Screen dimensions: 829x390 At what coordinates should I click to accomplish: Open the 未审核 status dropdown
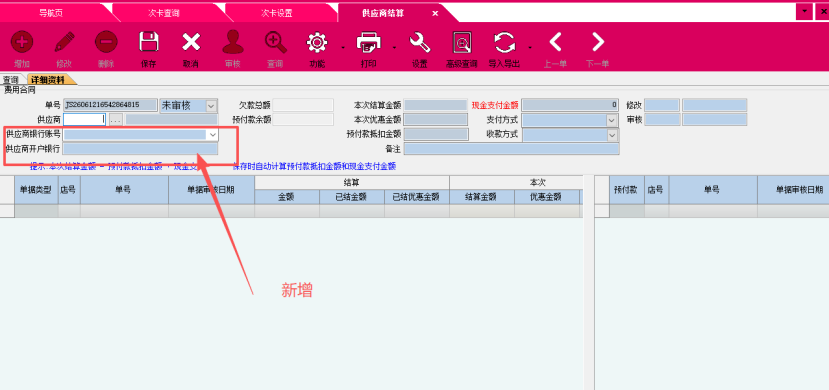tap(211, 105)
